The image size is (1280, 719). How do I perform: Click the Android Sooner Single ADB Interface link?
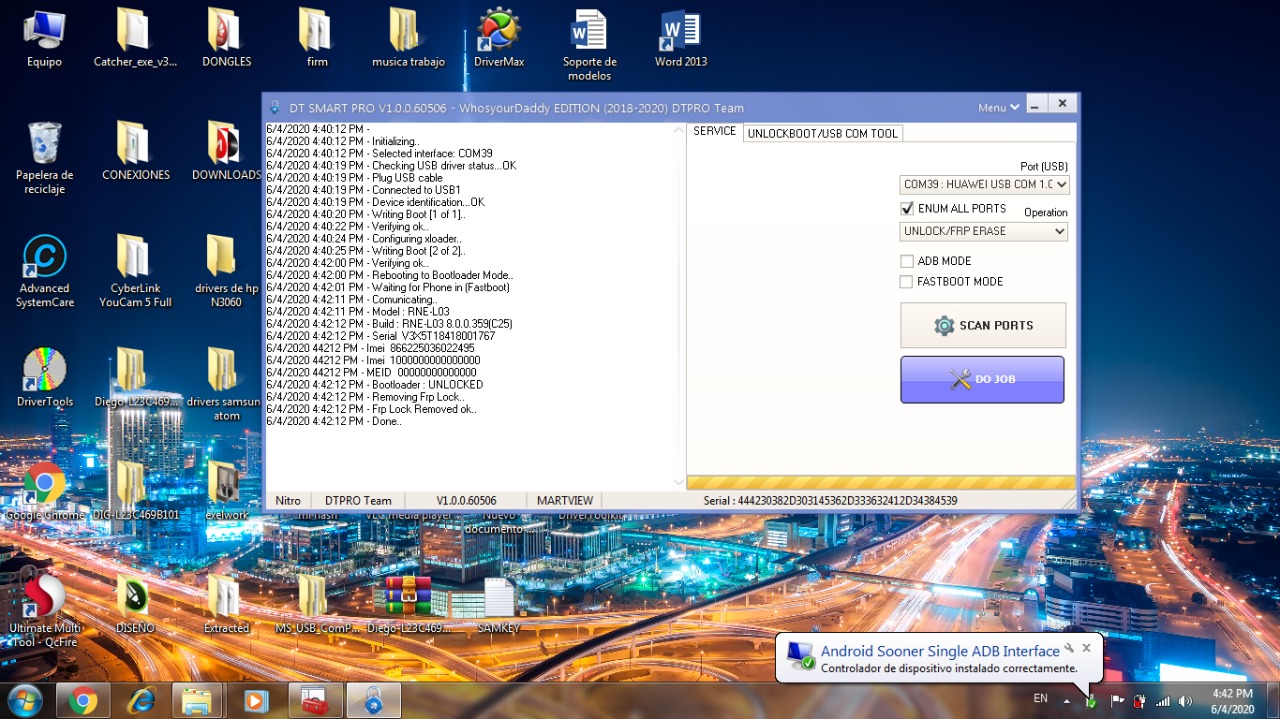point(940,651)
